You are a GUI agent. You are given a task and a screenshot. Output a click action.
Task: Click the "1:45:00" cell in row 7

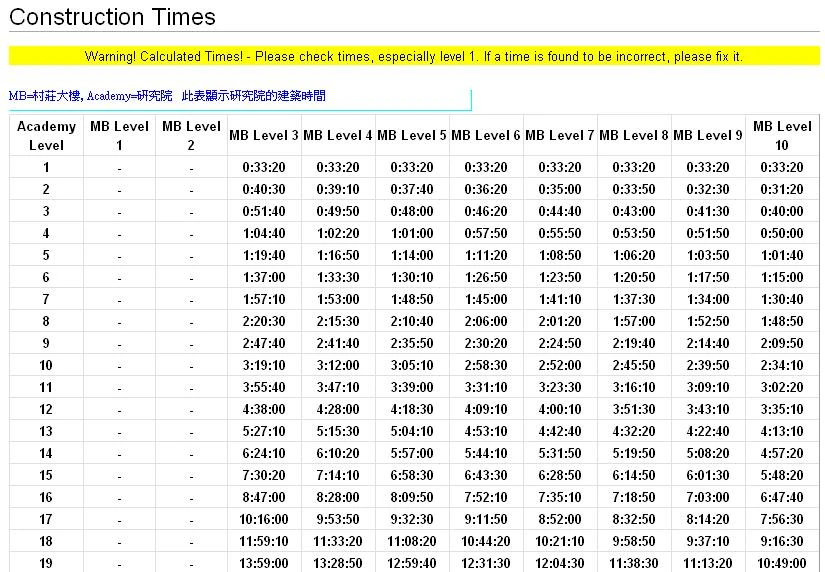click(486, 299)
